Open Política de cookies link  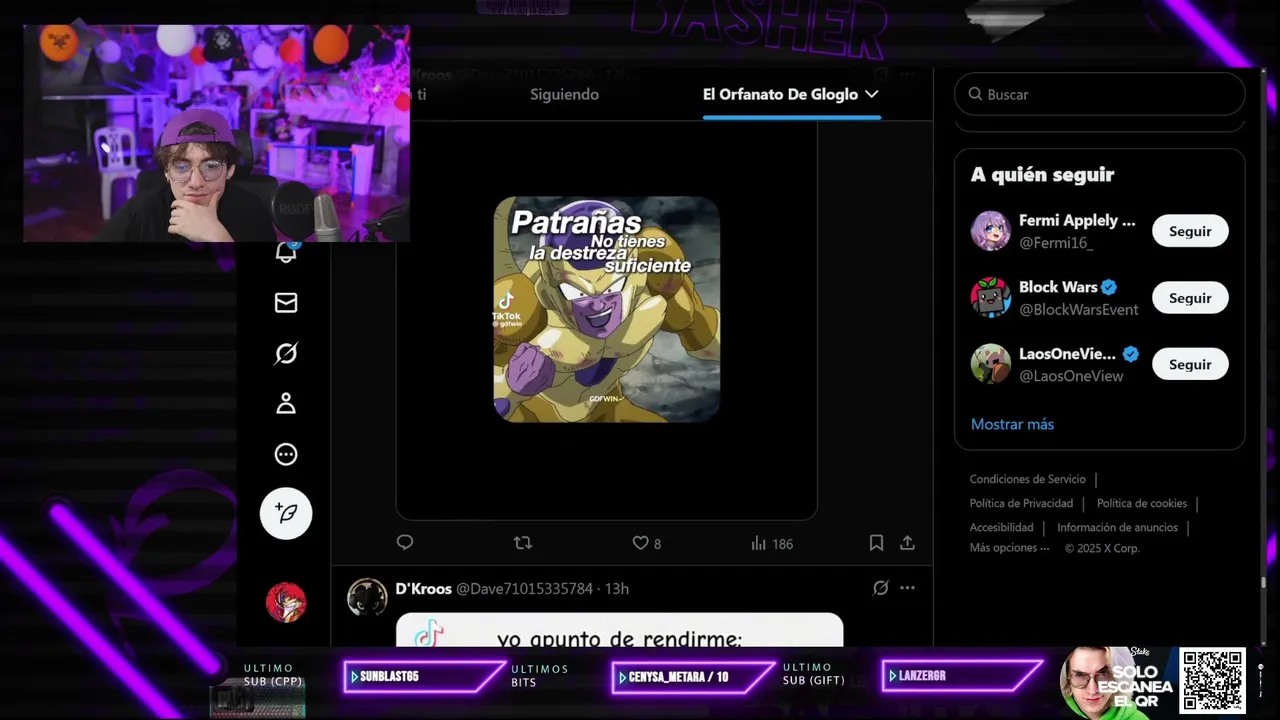[1142, 503]
